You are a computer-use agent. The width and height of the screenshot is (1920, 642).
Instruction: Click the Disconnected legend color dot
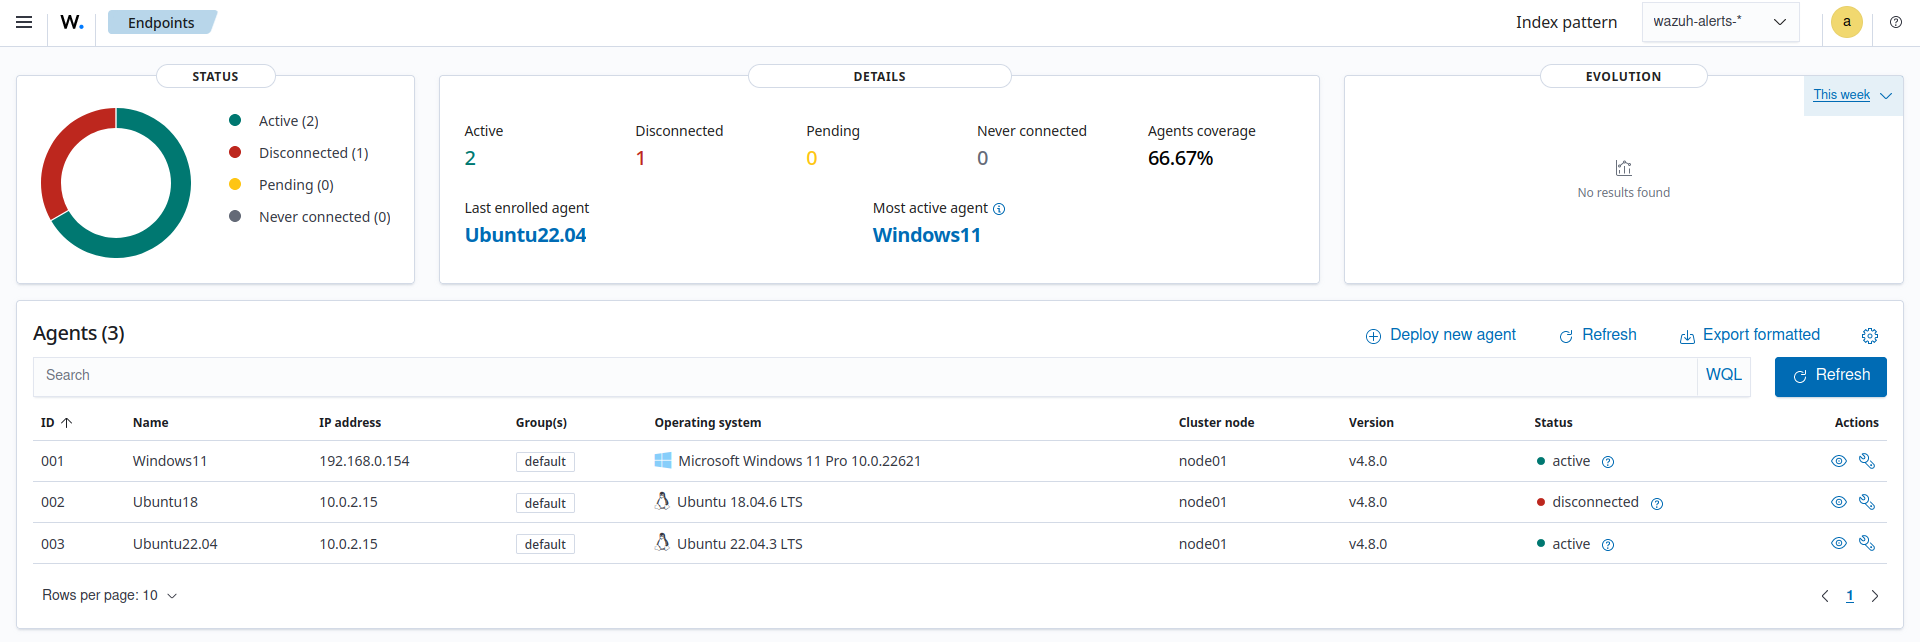[235, 153]
